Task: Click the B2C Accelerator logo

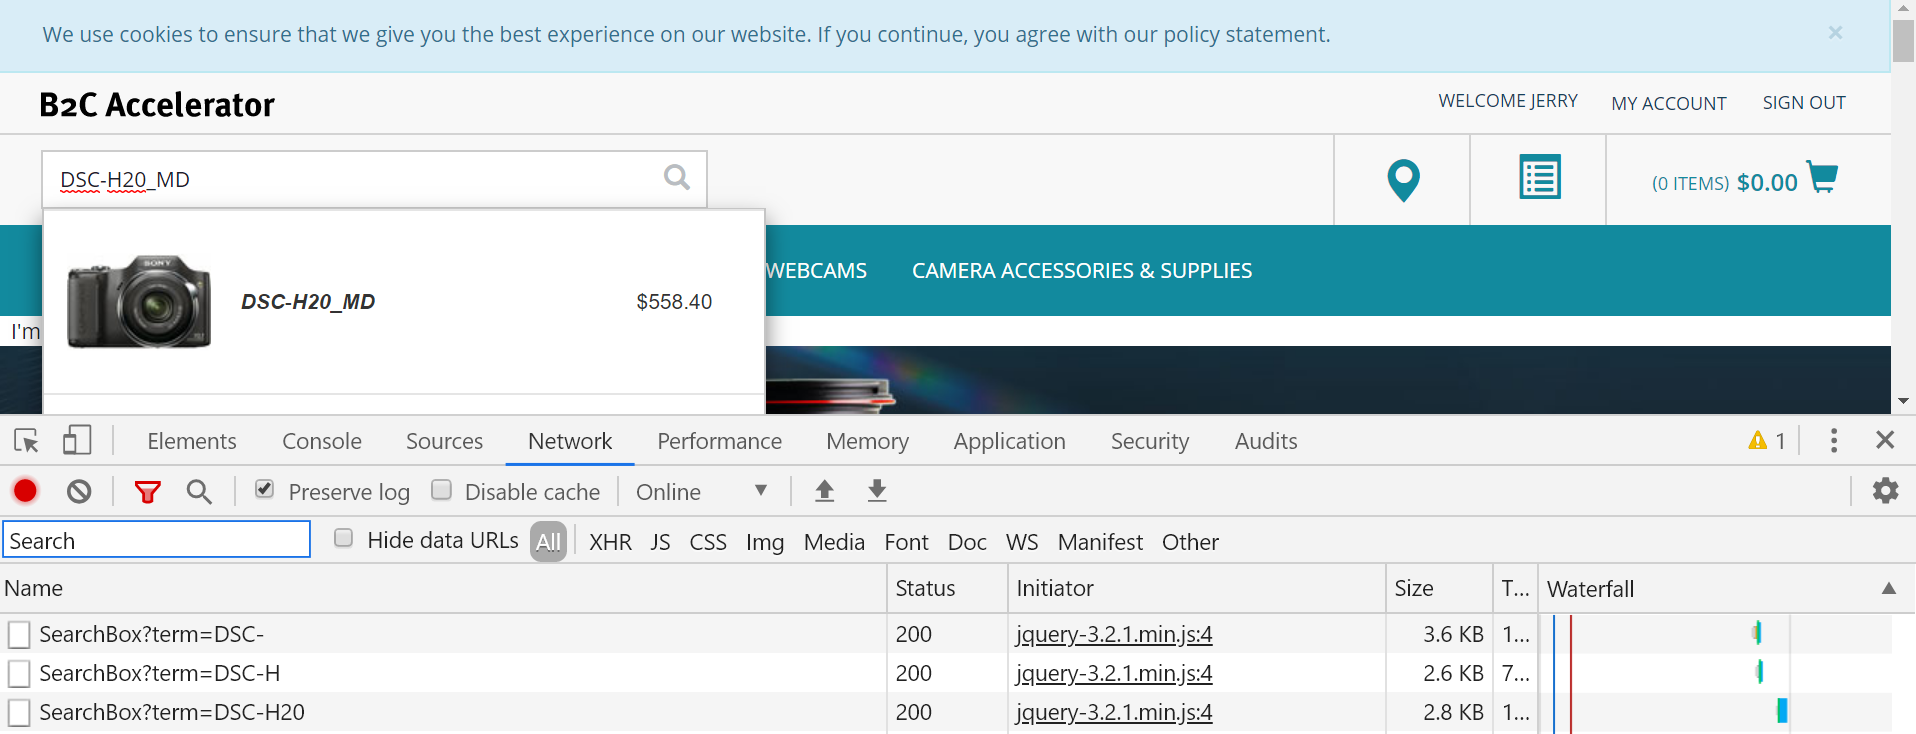Action: click(157, 104)
